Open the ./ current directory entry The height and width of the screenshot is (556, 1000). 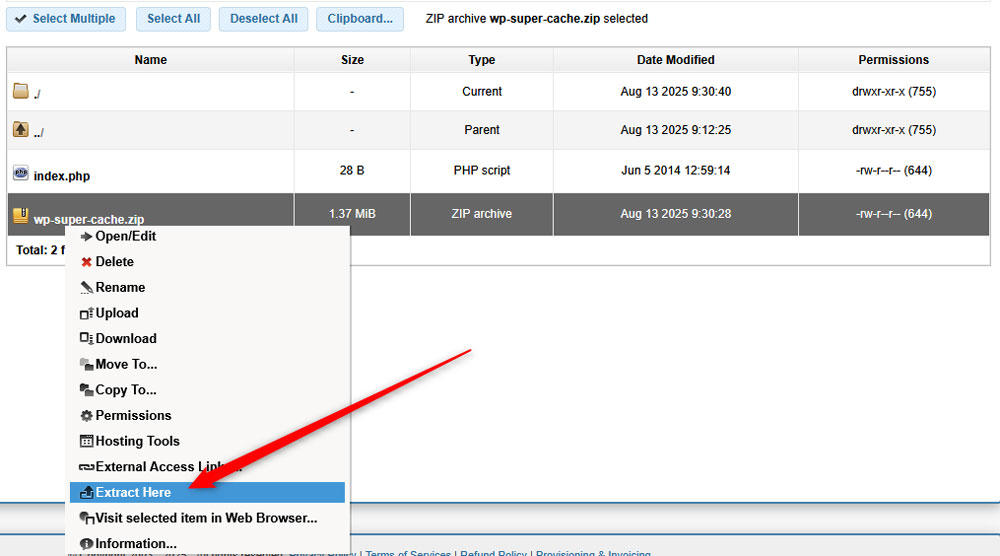coord(37,94)
